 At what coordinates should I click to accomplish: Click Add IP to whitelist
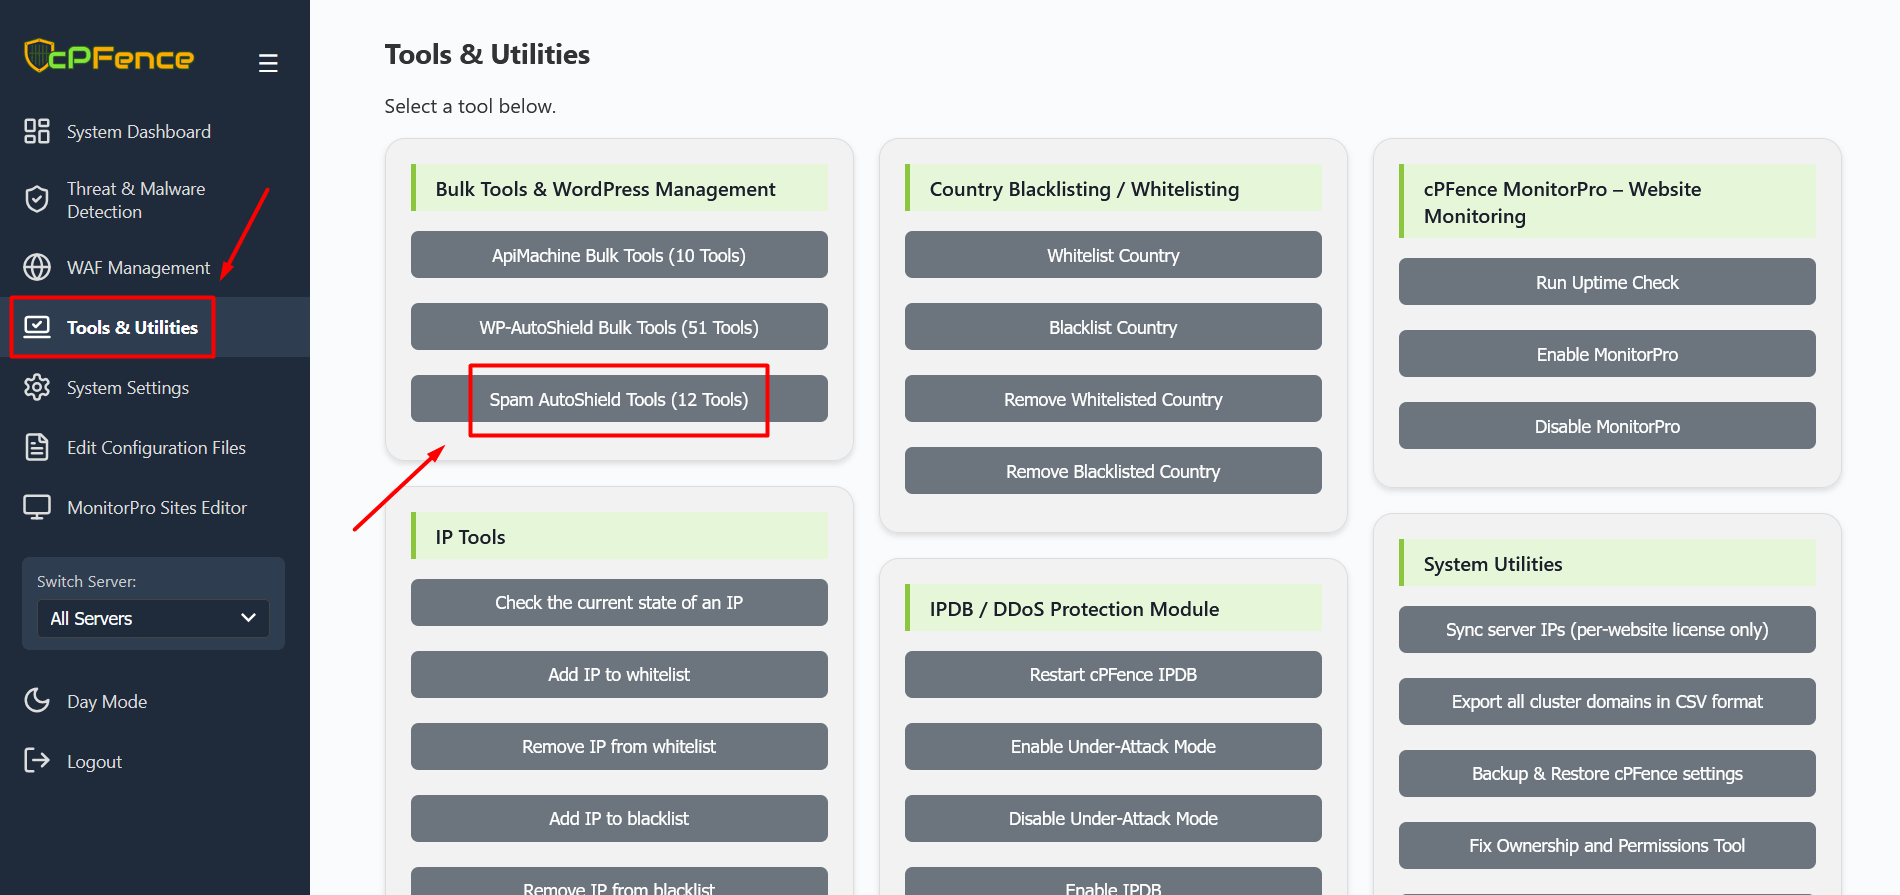pyautogui.click(x=619, y=674)
